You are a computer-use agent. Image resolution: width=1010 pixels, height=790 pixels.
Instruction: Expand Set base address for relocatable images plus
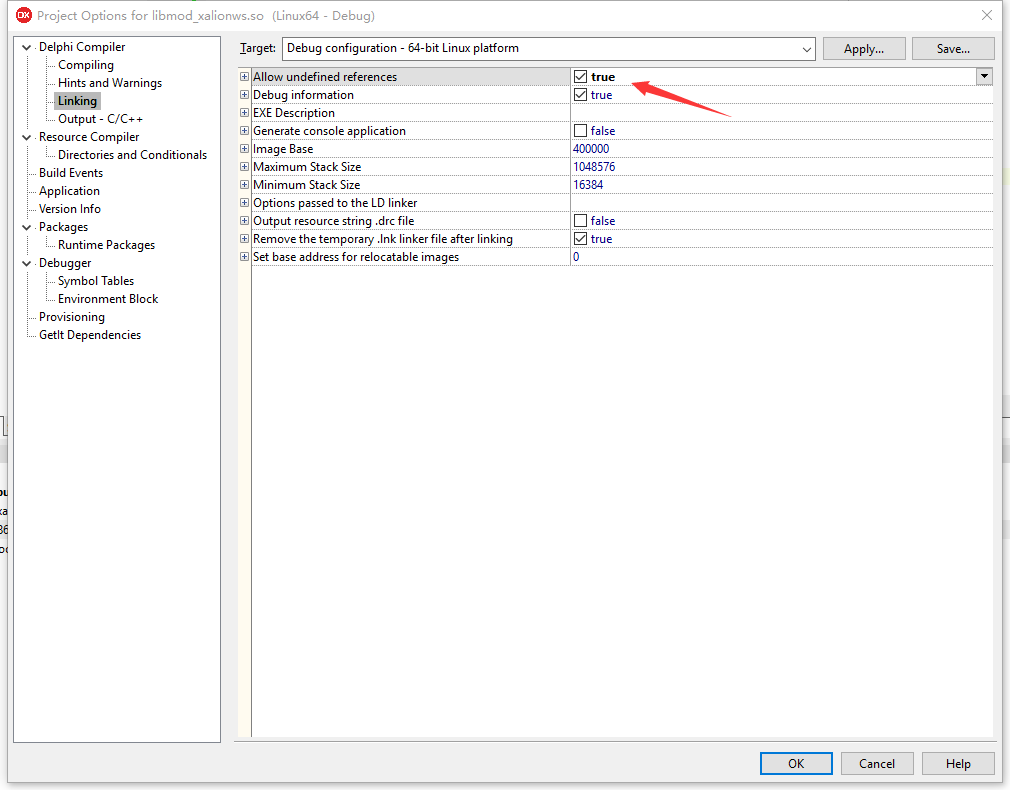[x=244, y=257]
